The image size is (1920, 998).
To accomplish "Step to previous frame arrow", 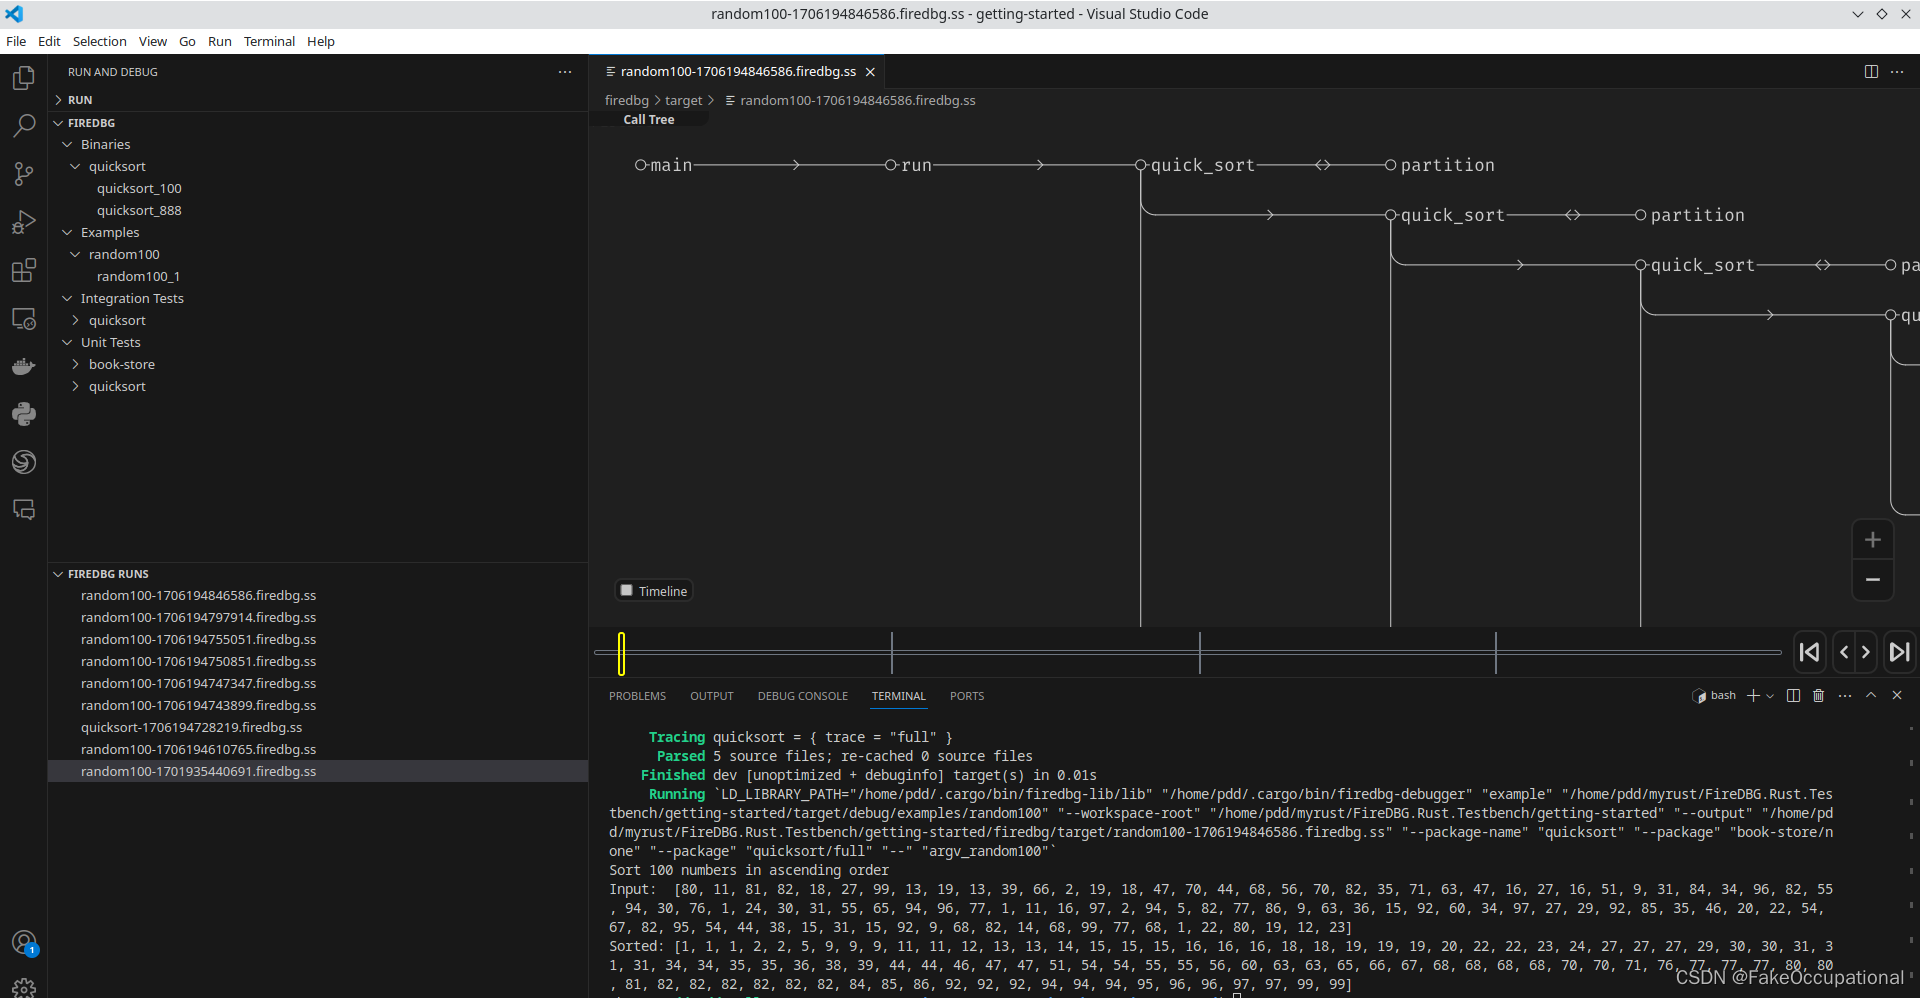I will 1844,652.
